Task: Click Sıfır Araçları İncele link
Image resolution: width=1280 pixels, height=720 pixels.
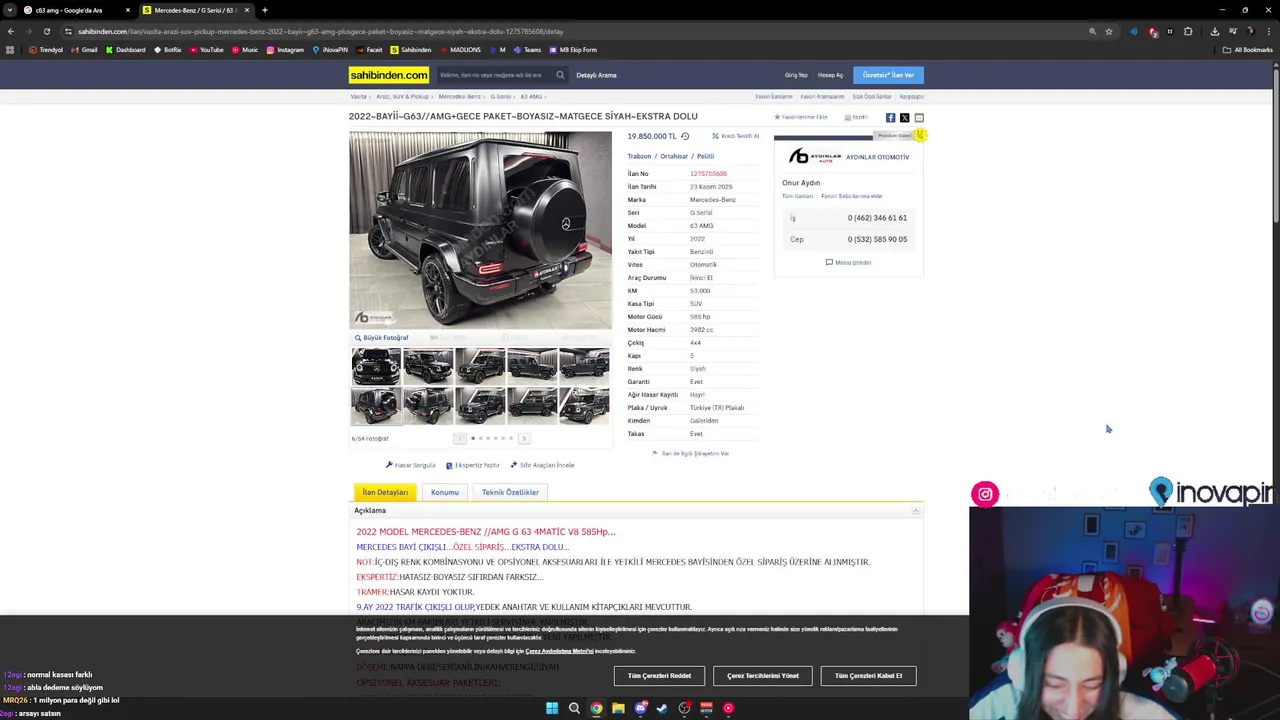Action: 542,465
